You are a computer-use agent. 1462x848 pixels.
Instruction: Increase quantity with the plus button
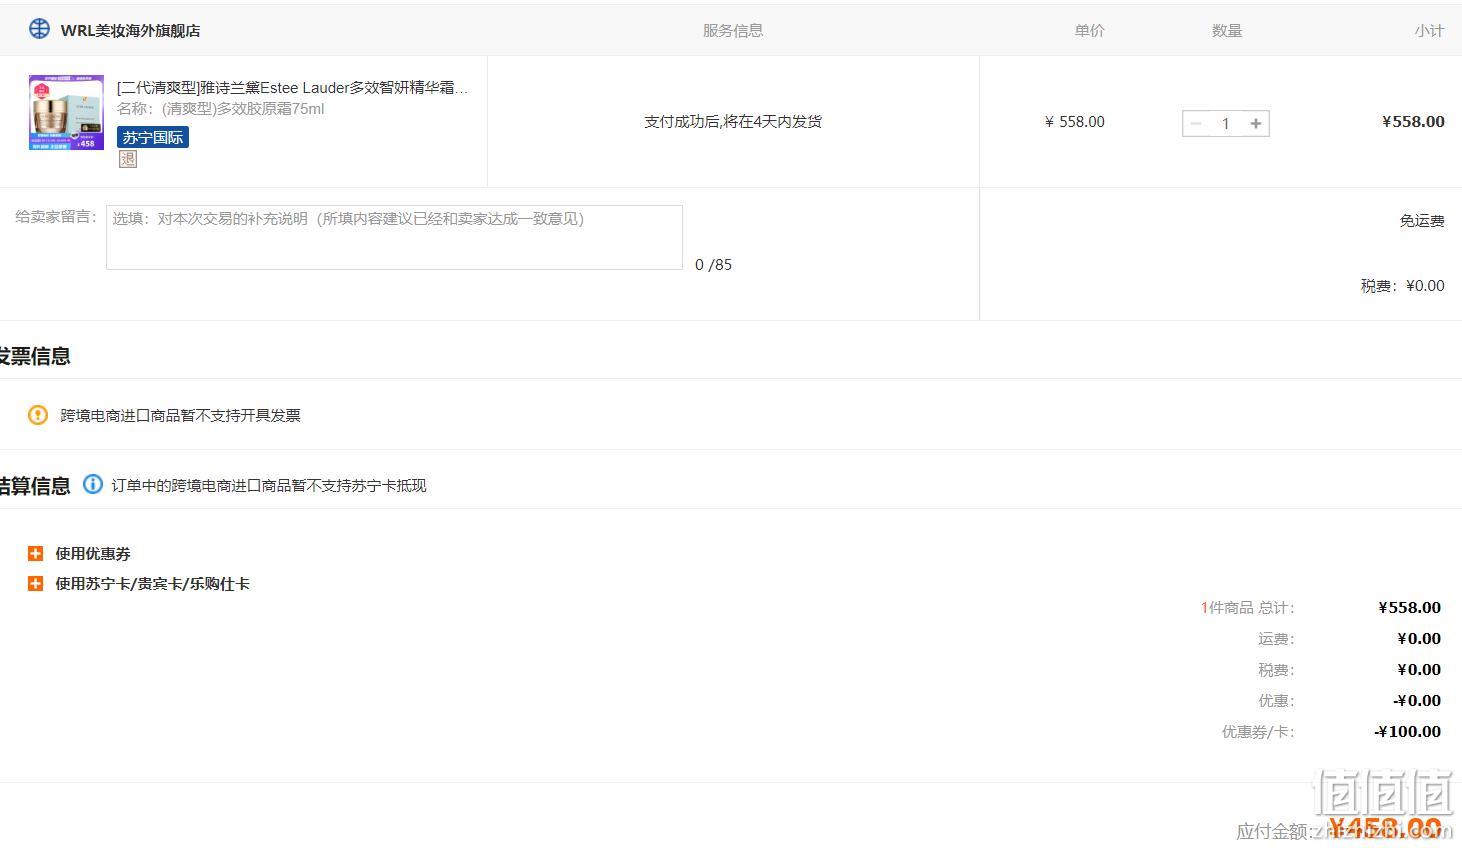coord(1256,123)
